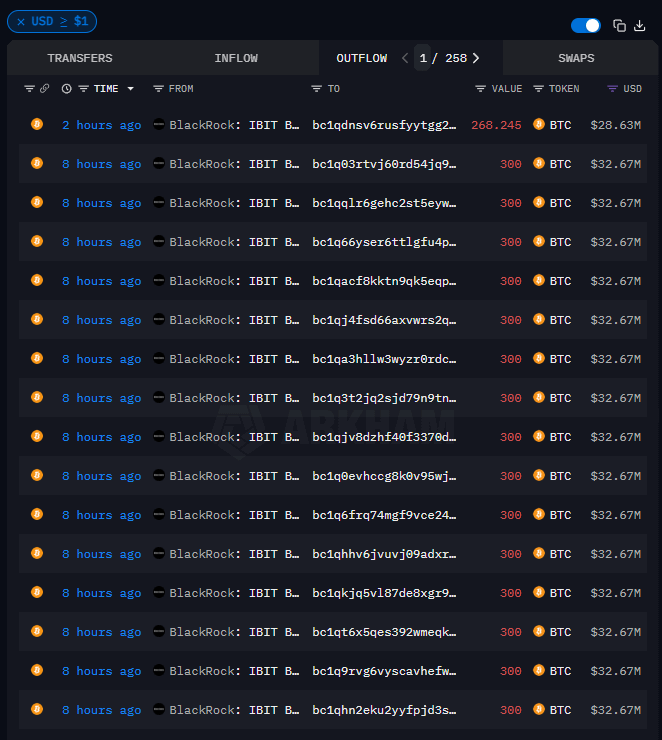Open address bc1qhhv6jvuvj09adxr…
The width and height of the screenshot is (662, 740).
384,554
